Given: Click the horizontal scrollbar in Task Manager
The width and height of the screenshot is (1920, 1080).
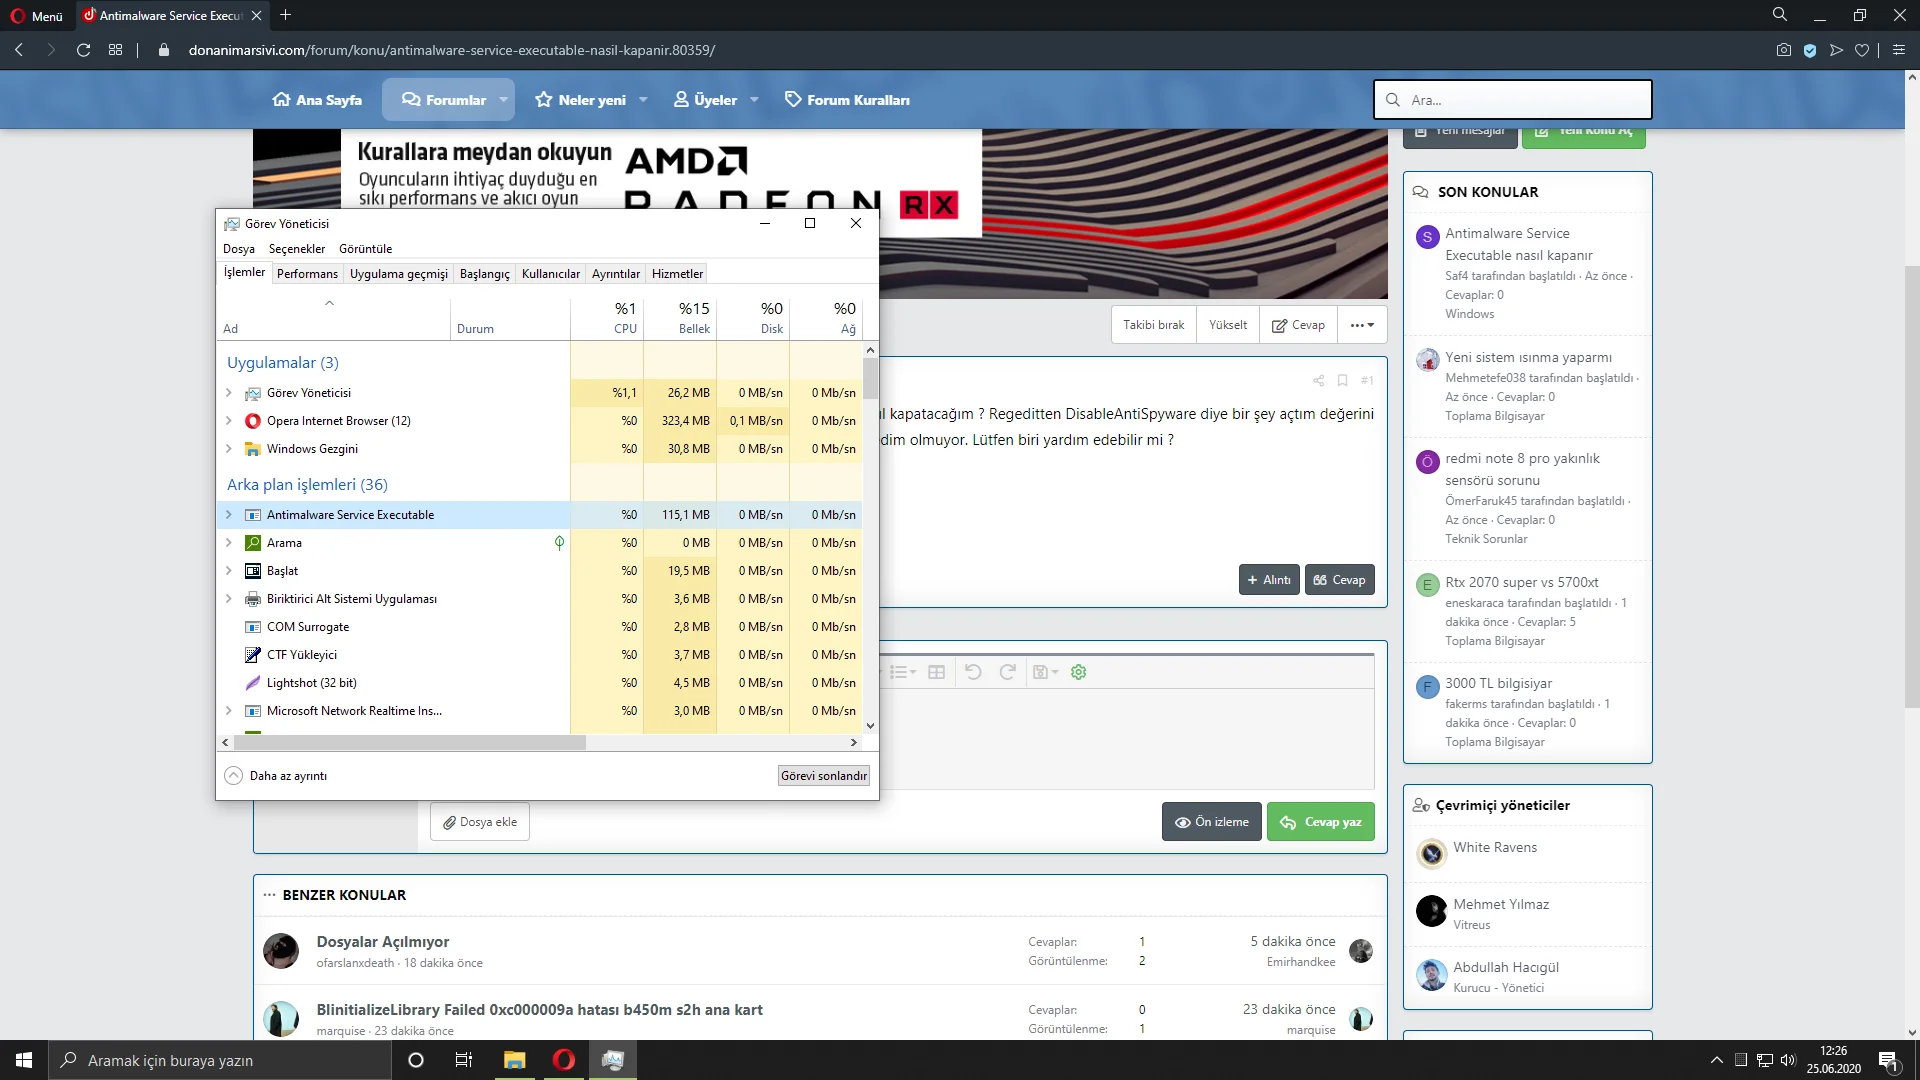Looking at the screenshot, I should pyautogui.click(x=410, y=743).
